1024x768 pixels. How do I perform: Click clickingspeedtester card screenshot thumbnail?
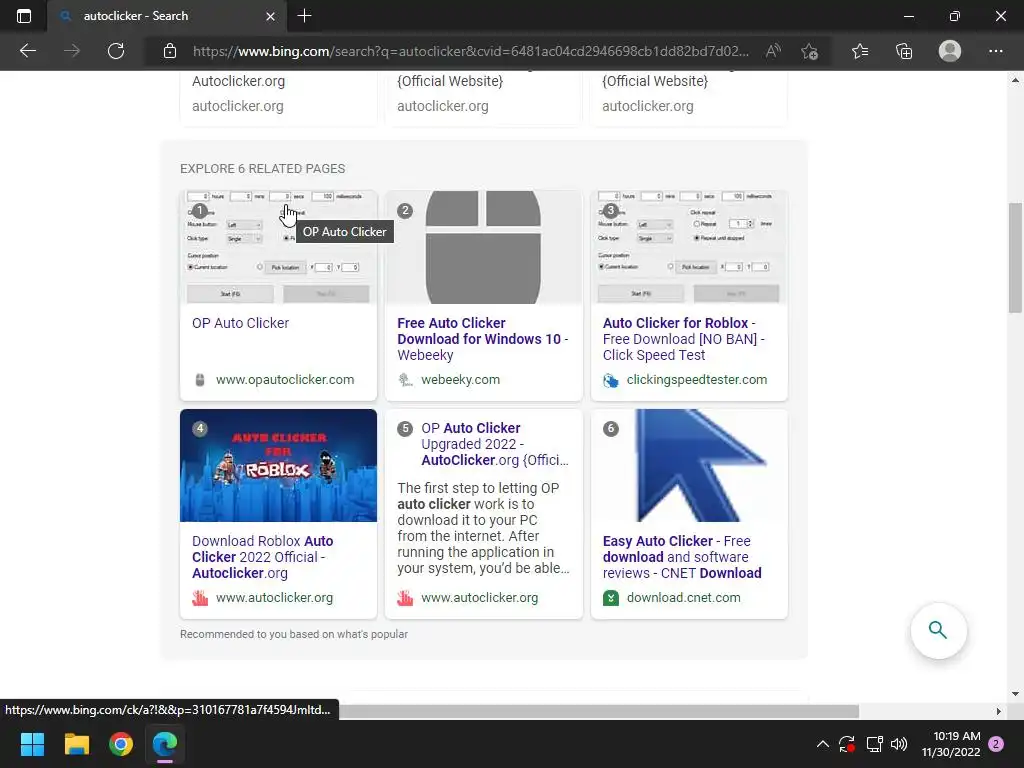click(689, 247)
